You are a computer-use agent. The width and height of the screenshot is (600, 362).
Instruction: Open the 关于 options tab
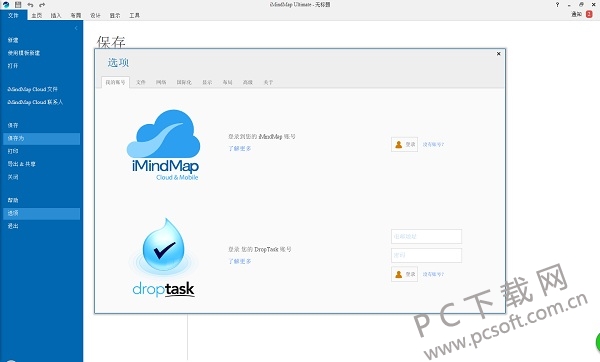tap(268, 82)
